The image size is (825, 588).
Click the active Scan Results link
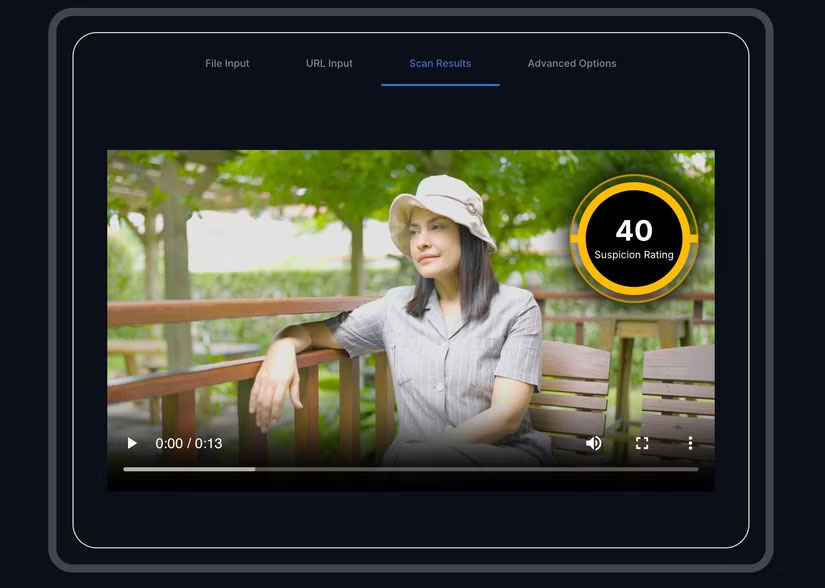click(440, 63)
